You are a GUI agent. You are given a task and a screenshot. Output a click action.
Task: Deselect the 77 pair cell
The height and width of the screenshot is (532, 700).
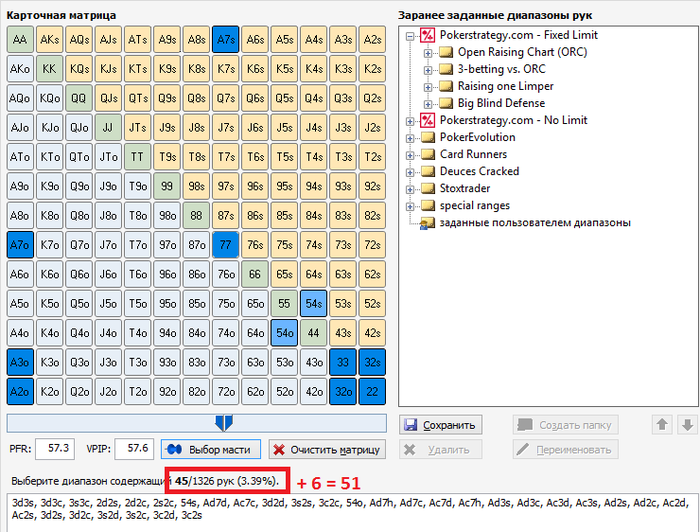(225, 245)
